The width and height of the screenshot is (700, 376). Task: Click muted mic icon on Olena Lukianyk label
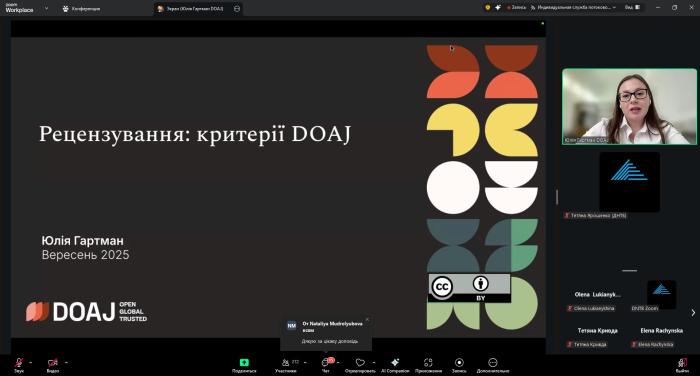coord(570,308)
